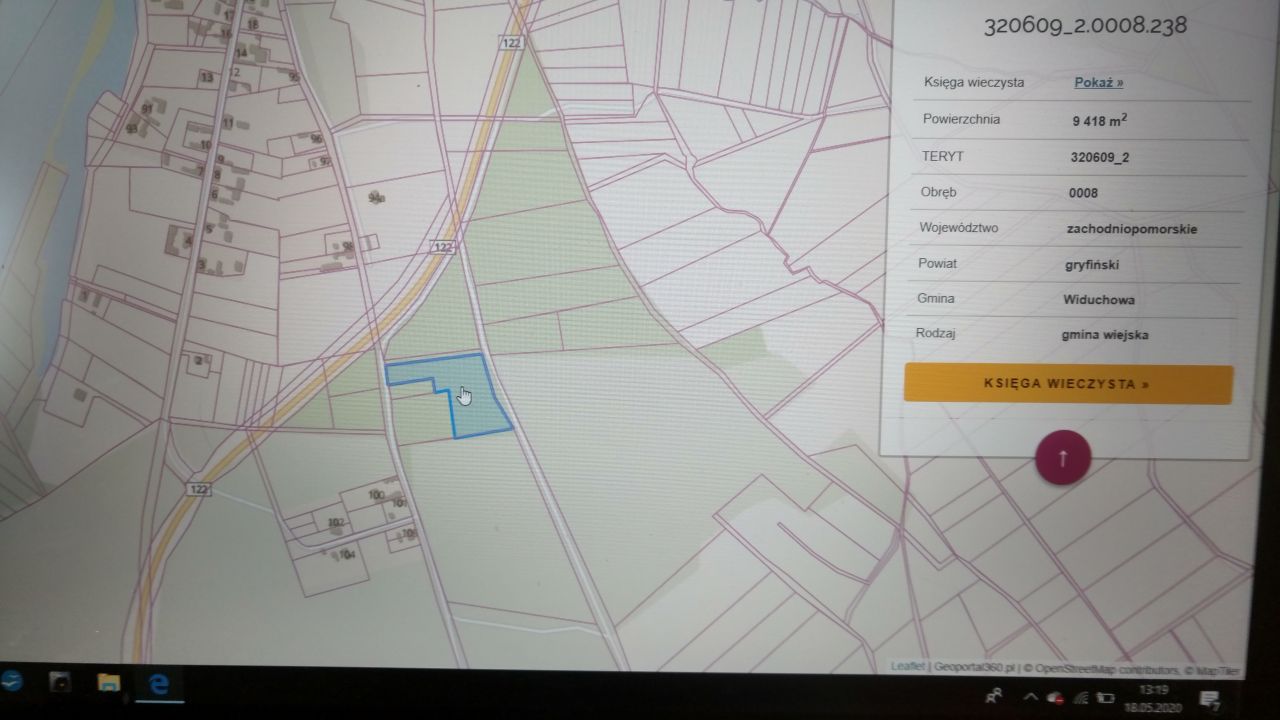Image resolution: width=1280 pixels, height=720 pixels.
Task: Click parcel number 100 on the map
Action: [377, 495]
